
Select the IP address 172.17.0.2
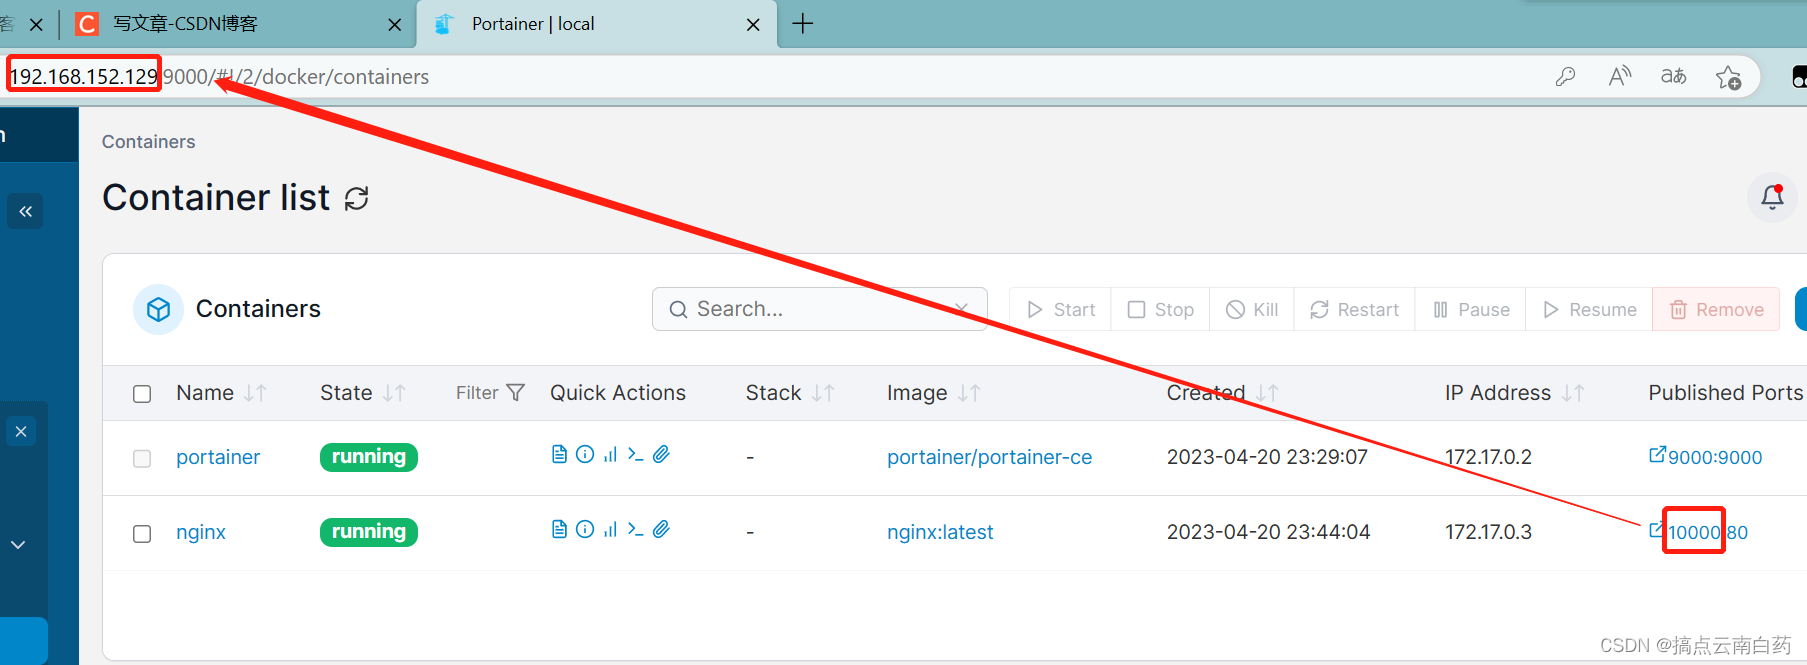(x=1488, y=457)
